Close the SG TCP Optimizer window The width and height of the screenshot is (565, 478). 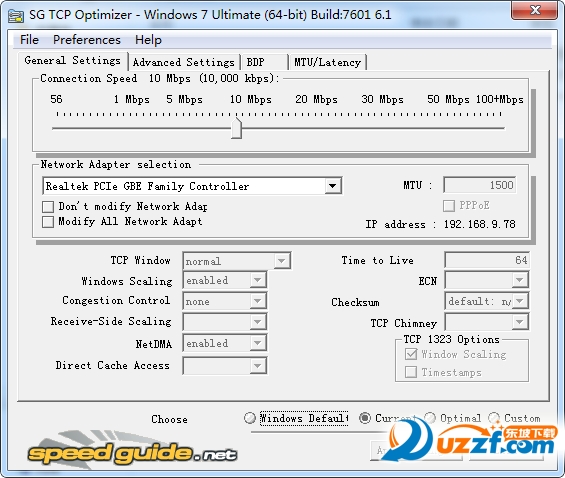coord(534,10)
